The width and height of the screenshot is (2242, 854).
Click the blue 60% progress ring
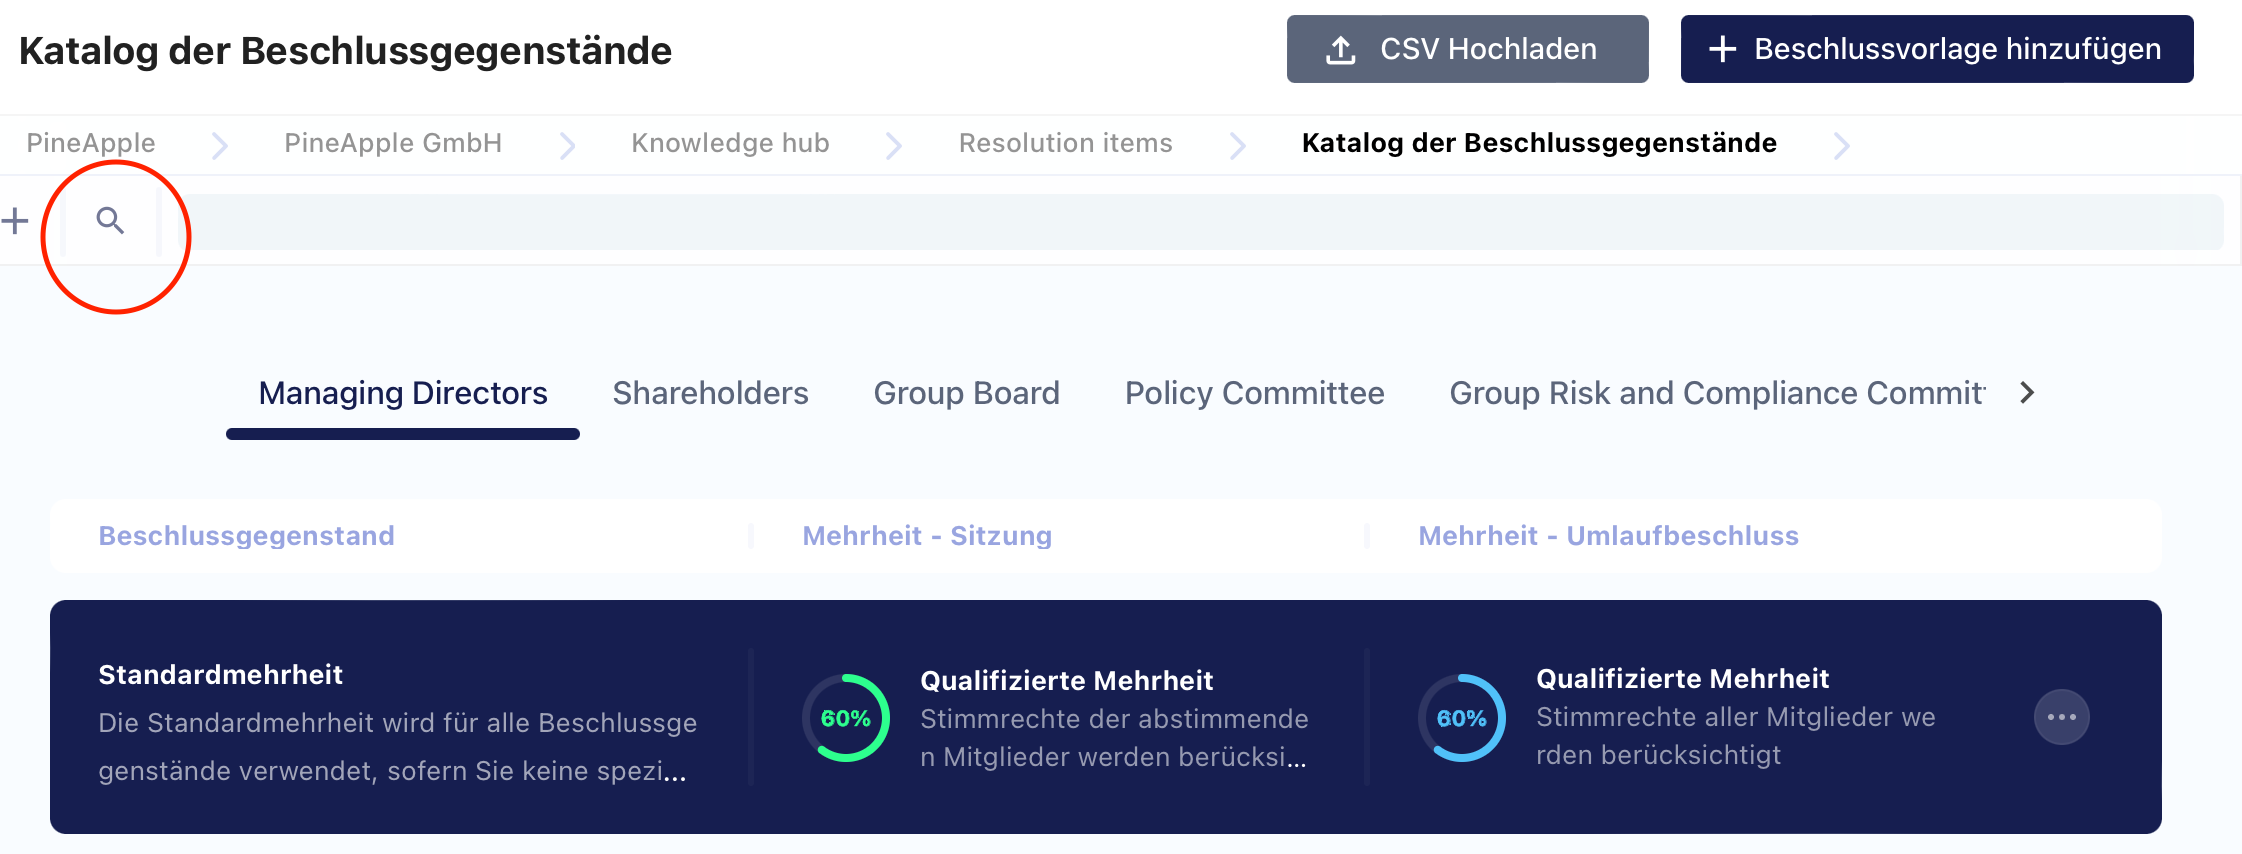[1461, 718]
